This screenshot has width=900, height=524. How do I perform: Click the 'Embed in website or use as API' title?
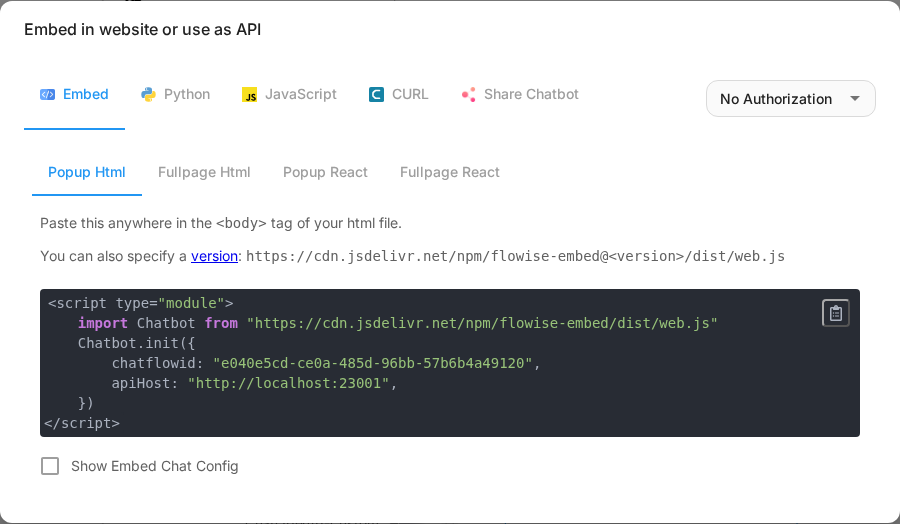pos(142,30)
